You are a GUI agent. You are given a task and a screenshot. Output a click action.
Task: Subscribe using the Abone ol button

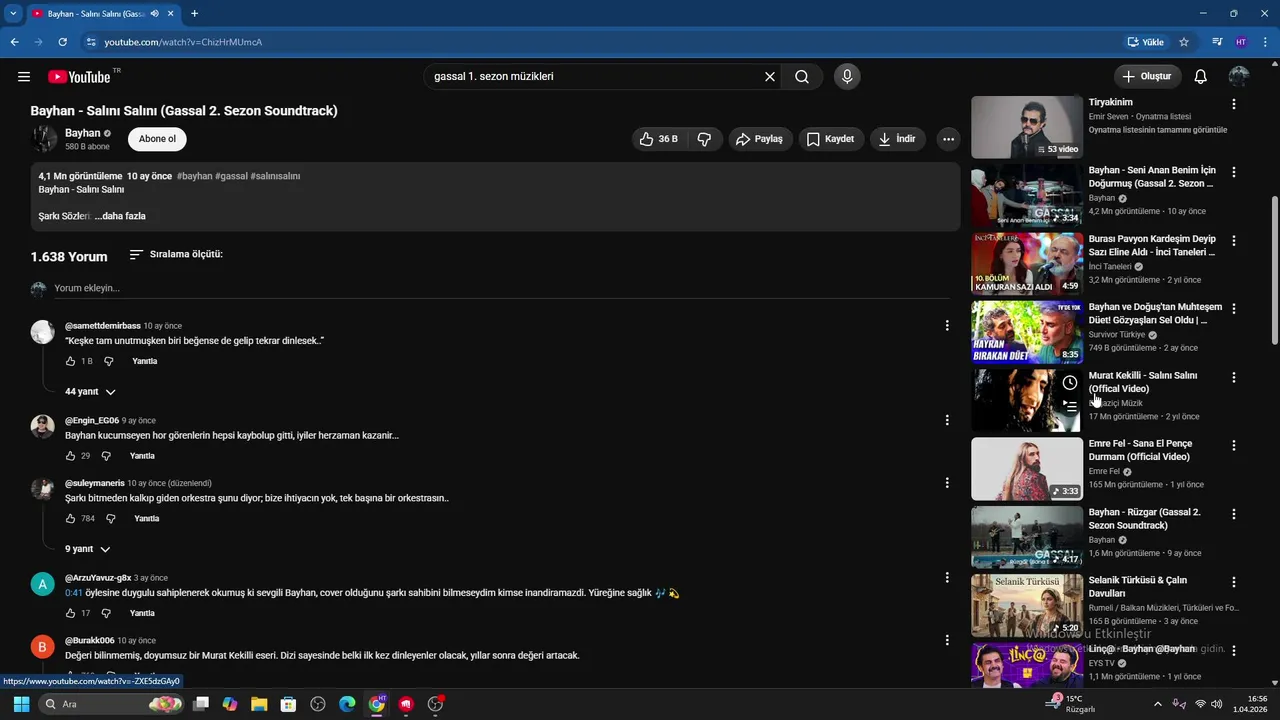pos(157,139)
